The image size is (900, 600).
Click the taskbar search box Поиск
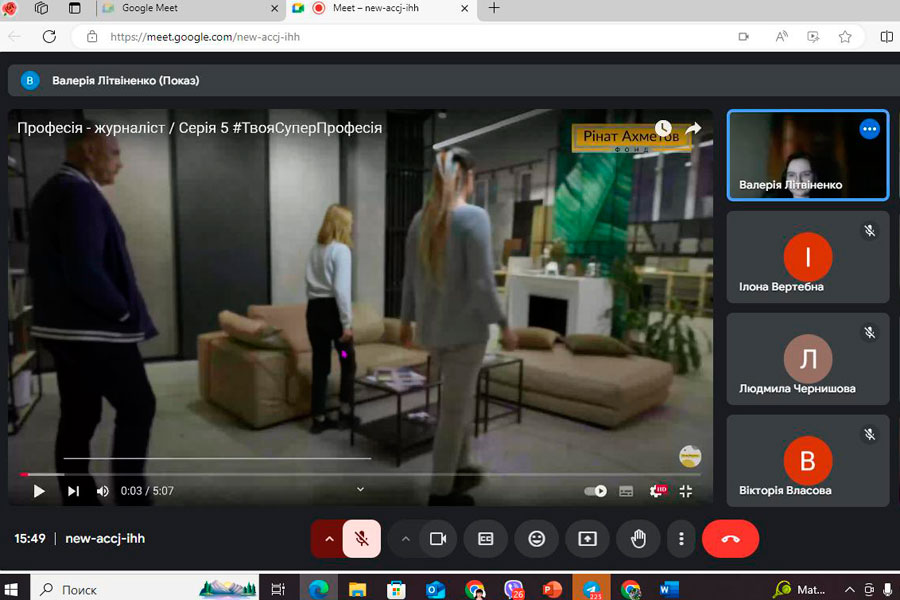point(143,589)
